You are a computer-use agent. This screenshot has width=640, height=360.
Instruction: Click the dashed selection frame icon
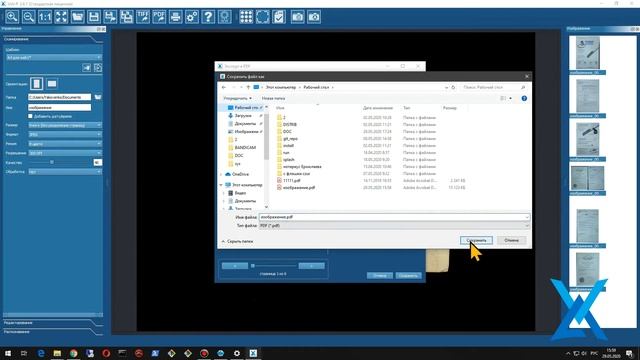[262, 17]
